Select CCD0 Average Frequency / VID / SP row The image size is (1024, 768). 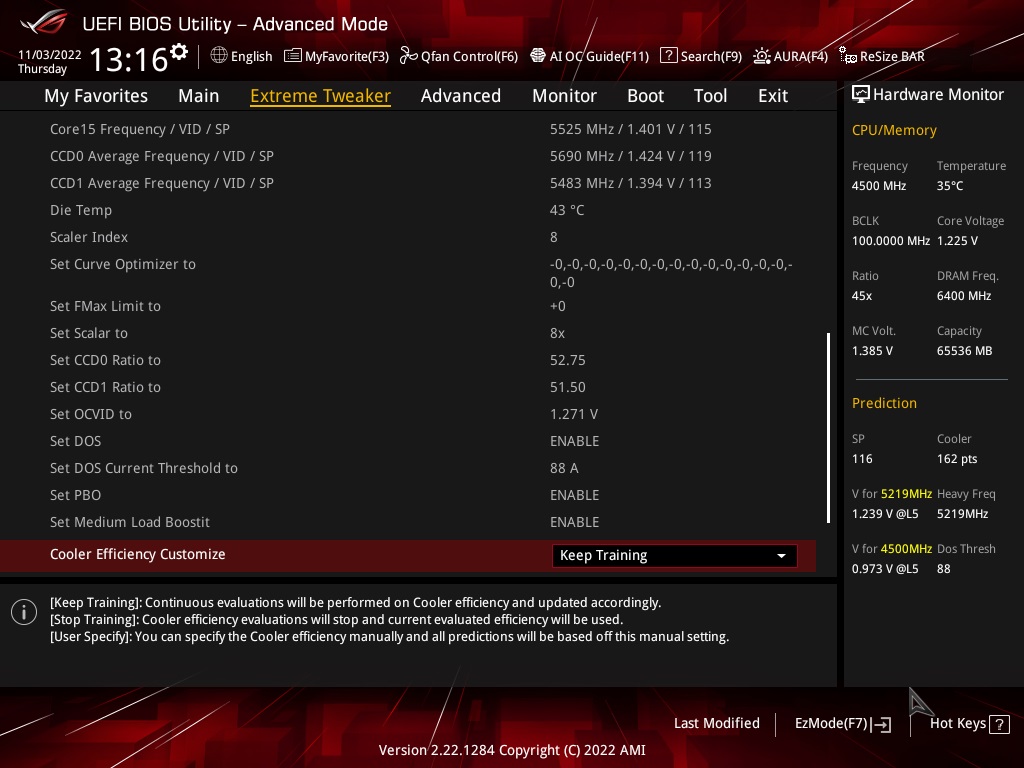click(x=408, y=156)
